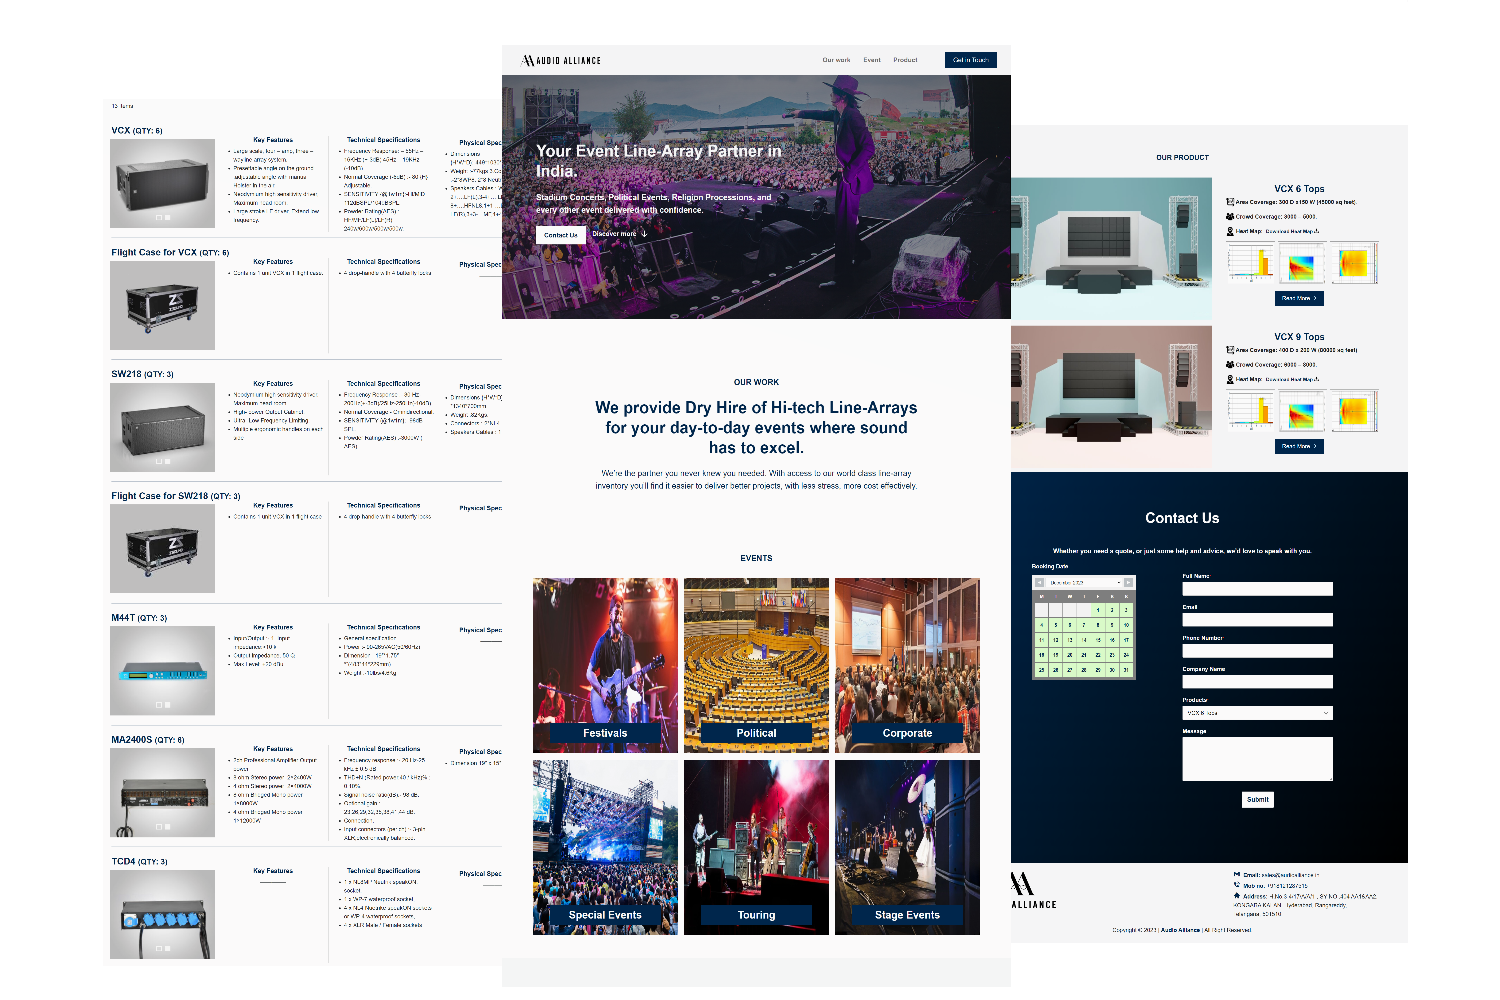Click the SW218 subwoofer image
The width and height of the screenshot is (1500, 1000).
(162, 427)
